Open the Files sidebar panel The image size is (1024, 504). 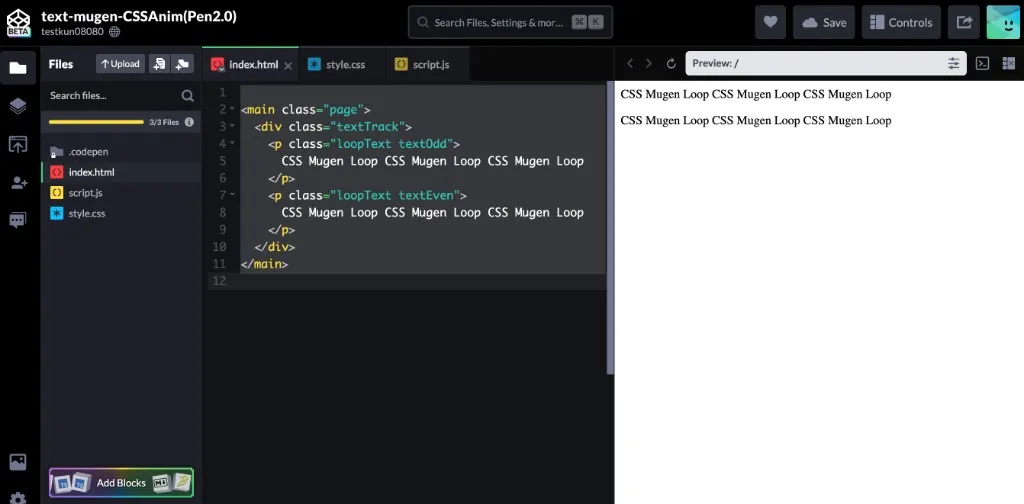pos(18,68)
